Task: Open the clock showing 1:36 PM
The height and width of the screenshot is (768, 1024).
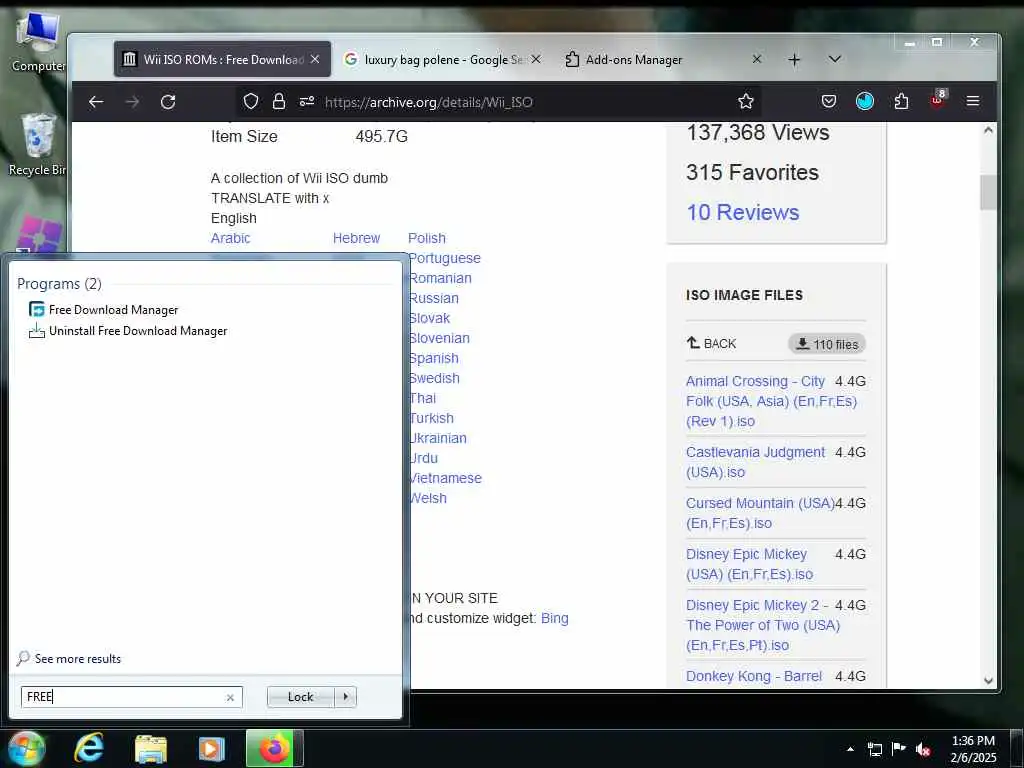Action: click(973, 748)
